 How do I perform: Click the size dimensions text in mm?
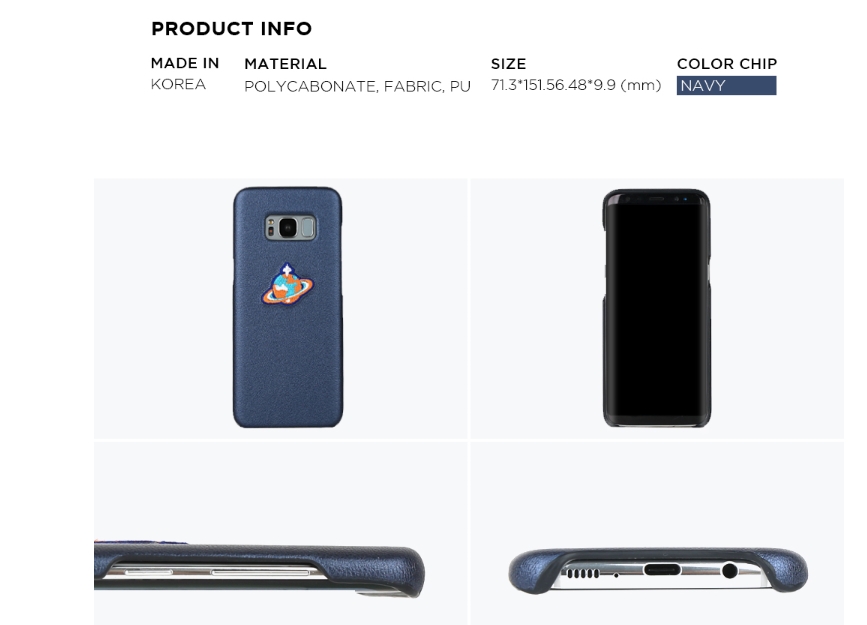point(576,85)
